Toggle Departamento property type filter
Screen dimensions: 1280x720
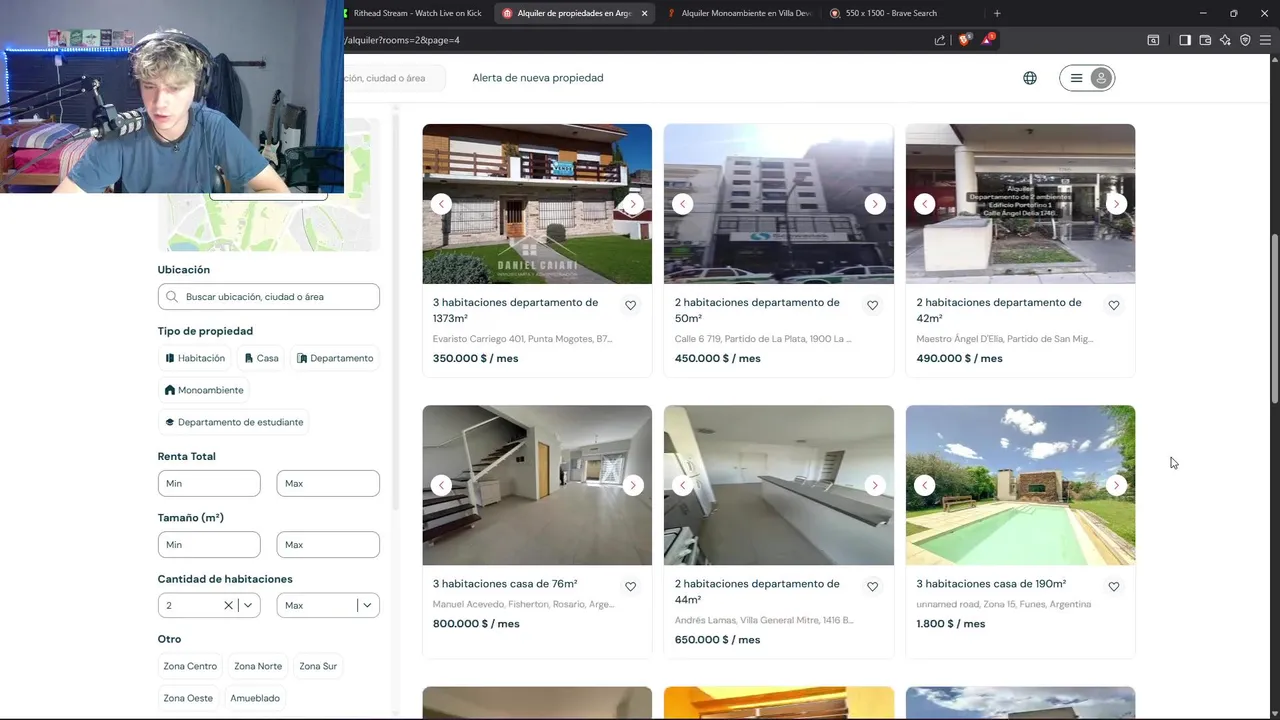[x=335, y=358]
